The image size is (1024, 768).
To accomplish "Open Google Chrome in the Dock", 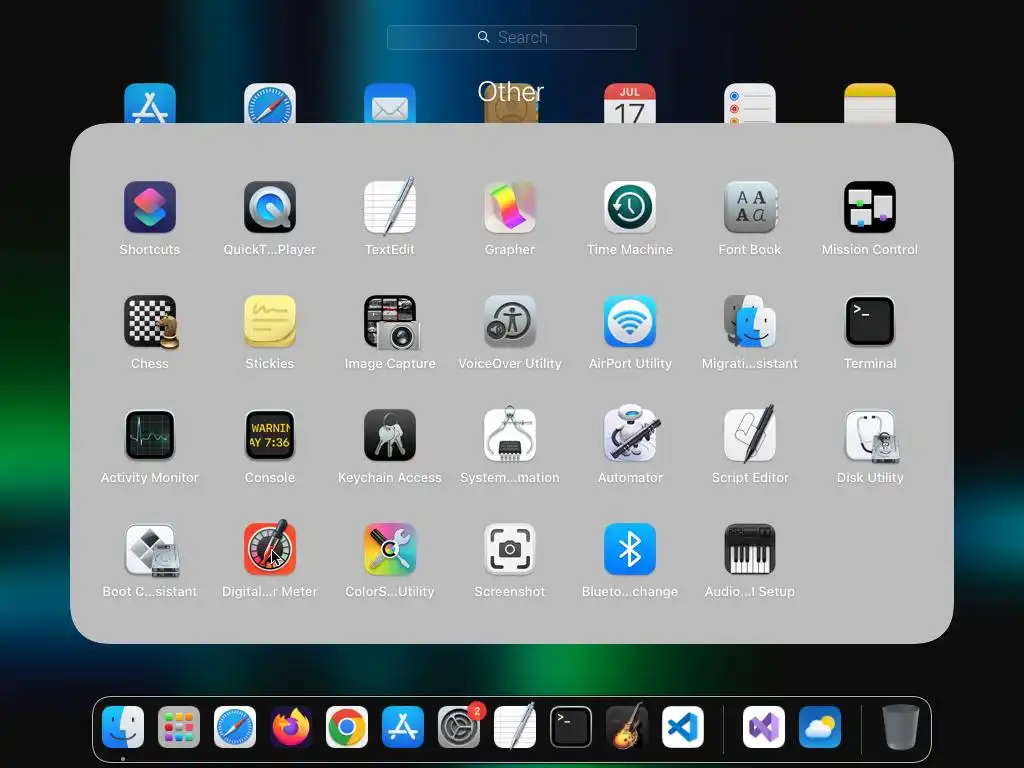I will pyautogui.click(x=347, y=728).
